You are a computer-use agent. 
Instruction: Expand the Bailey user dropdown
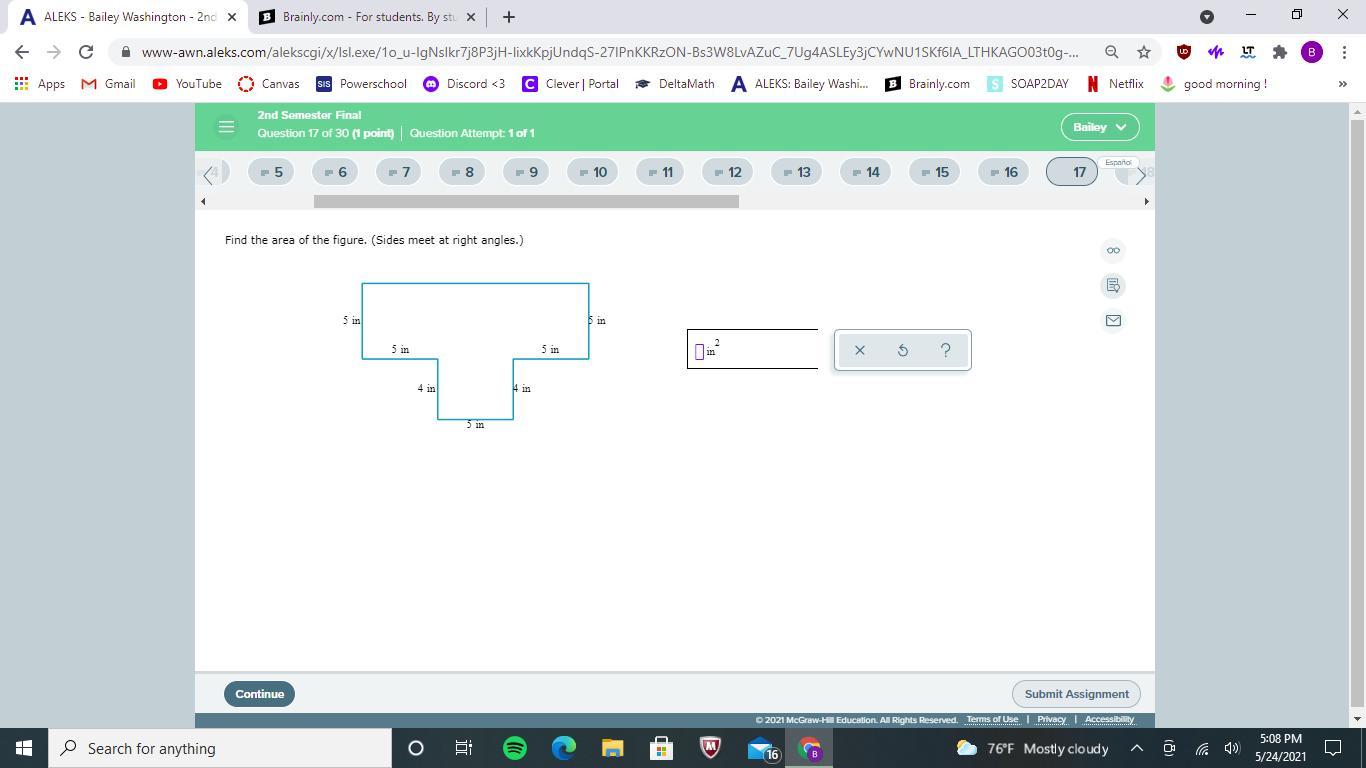[1099, 127]
